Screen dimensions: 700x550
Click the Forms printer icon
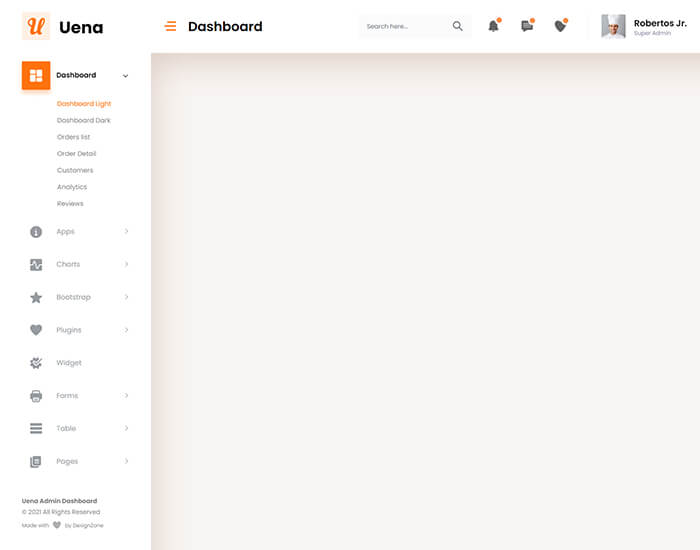(x=36, y=396)
